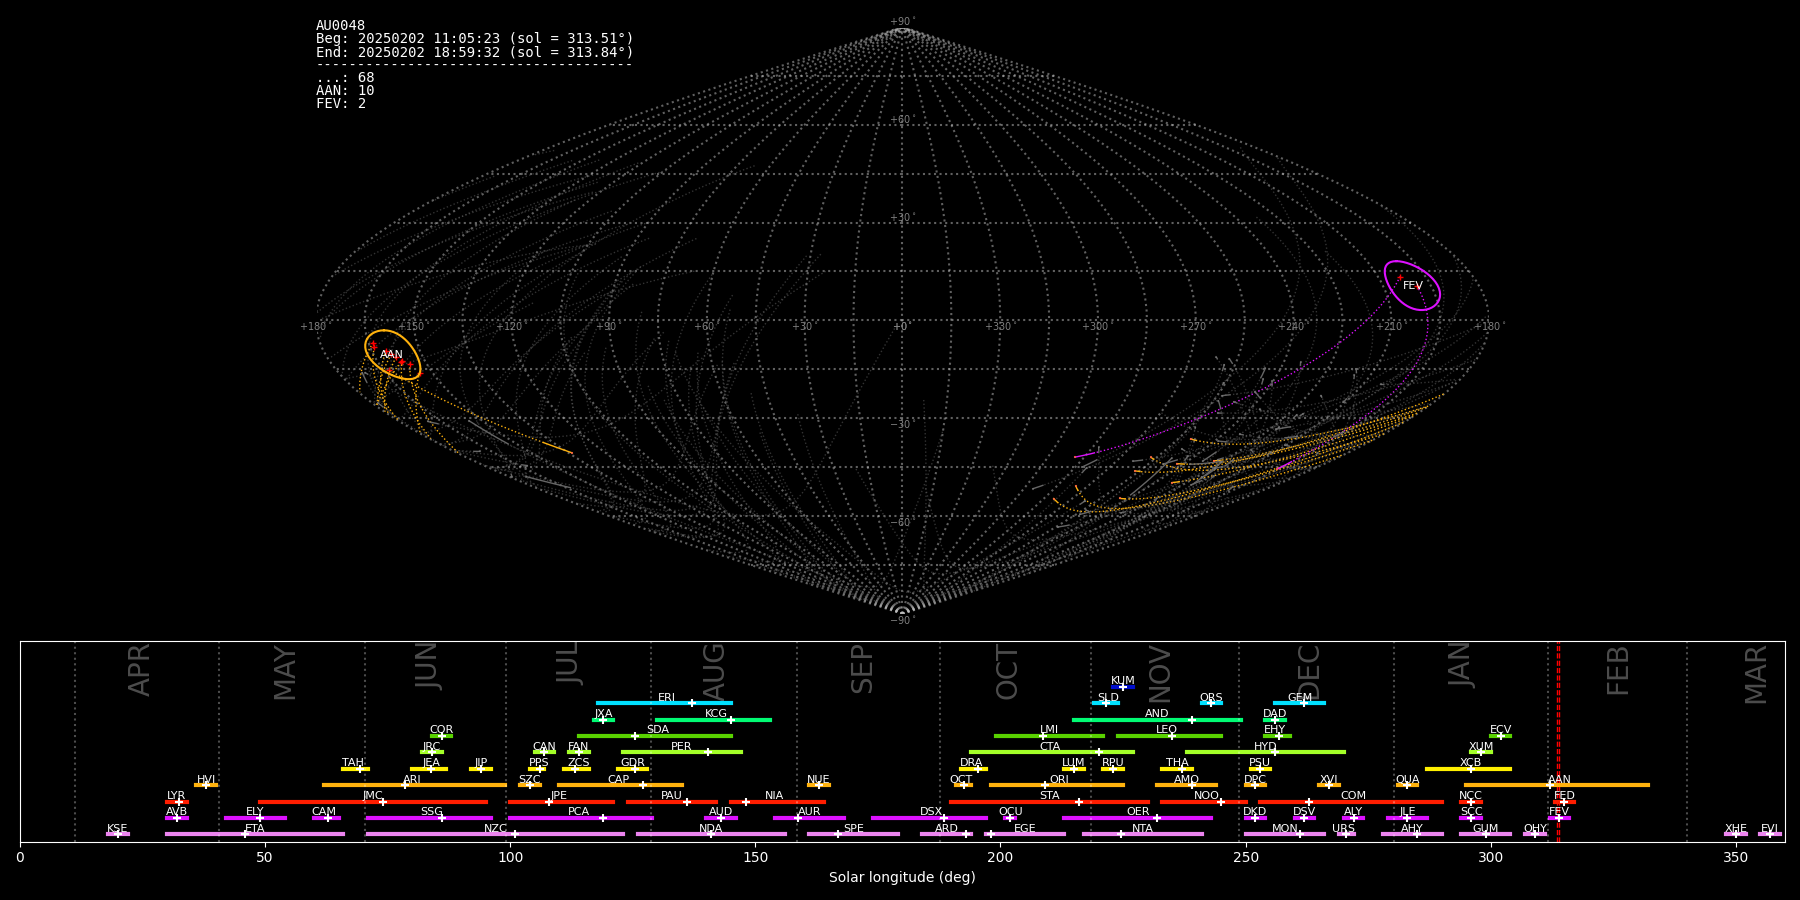The height and width of the screenshot is (900, 1800).
Task: Click the 'Solar longitude (deg)' axis title
Action: [902, 878]
